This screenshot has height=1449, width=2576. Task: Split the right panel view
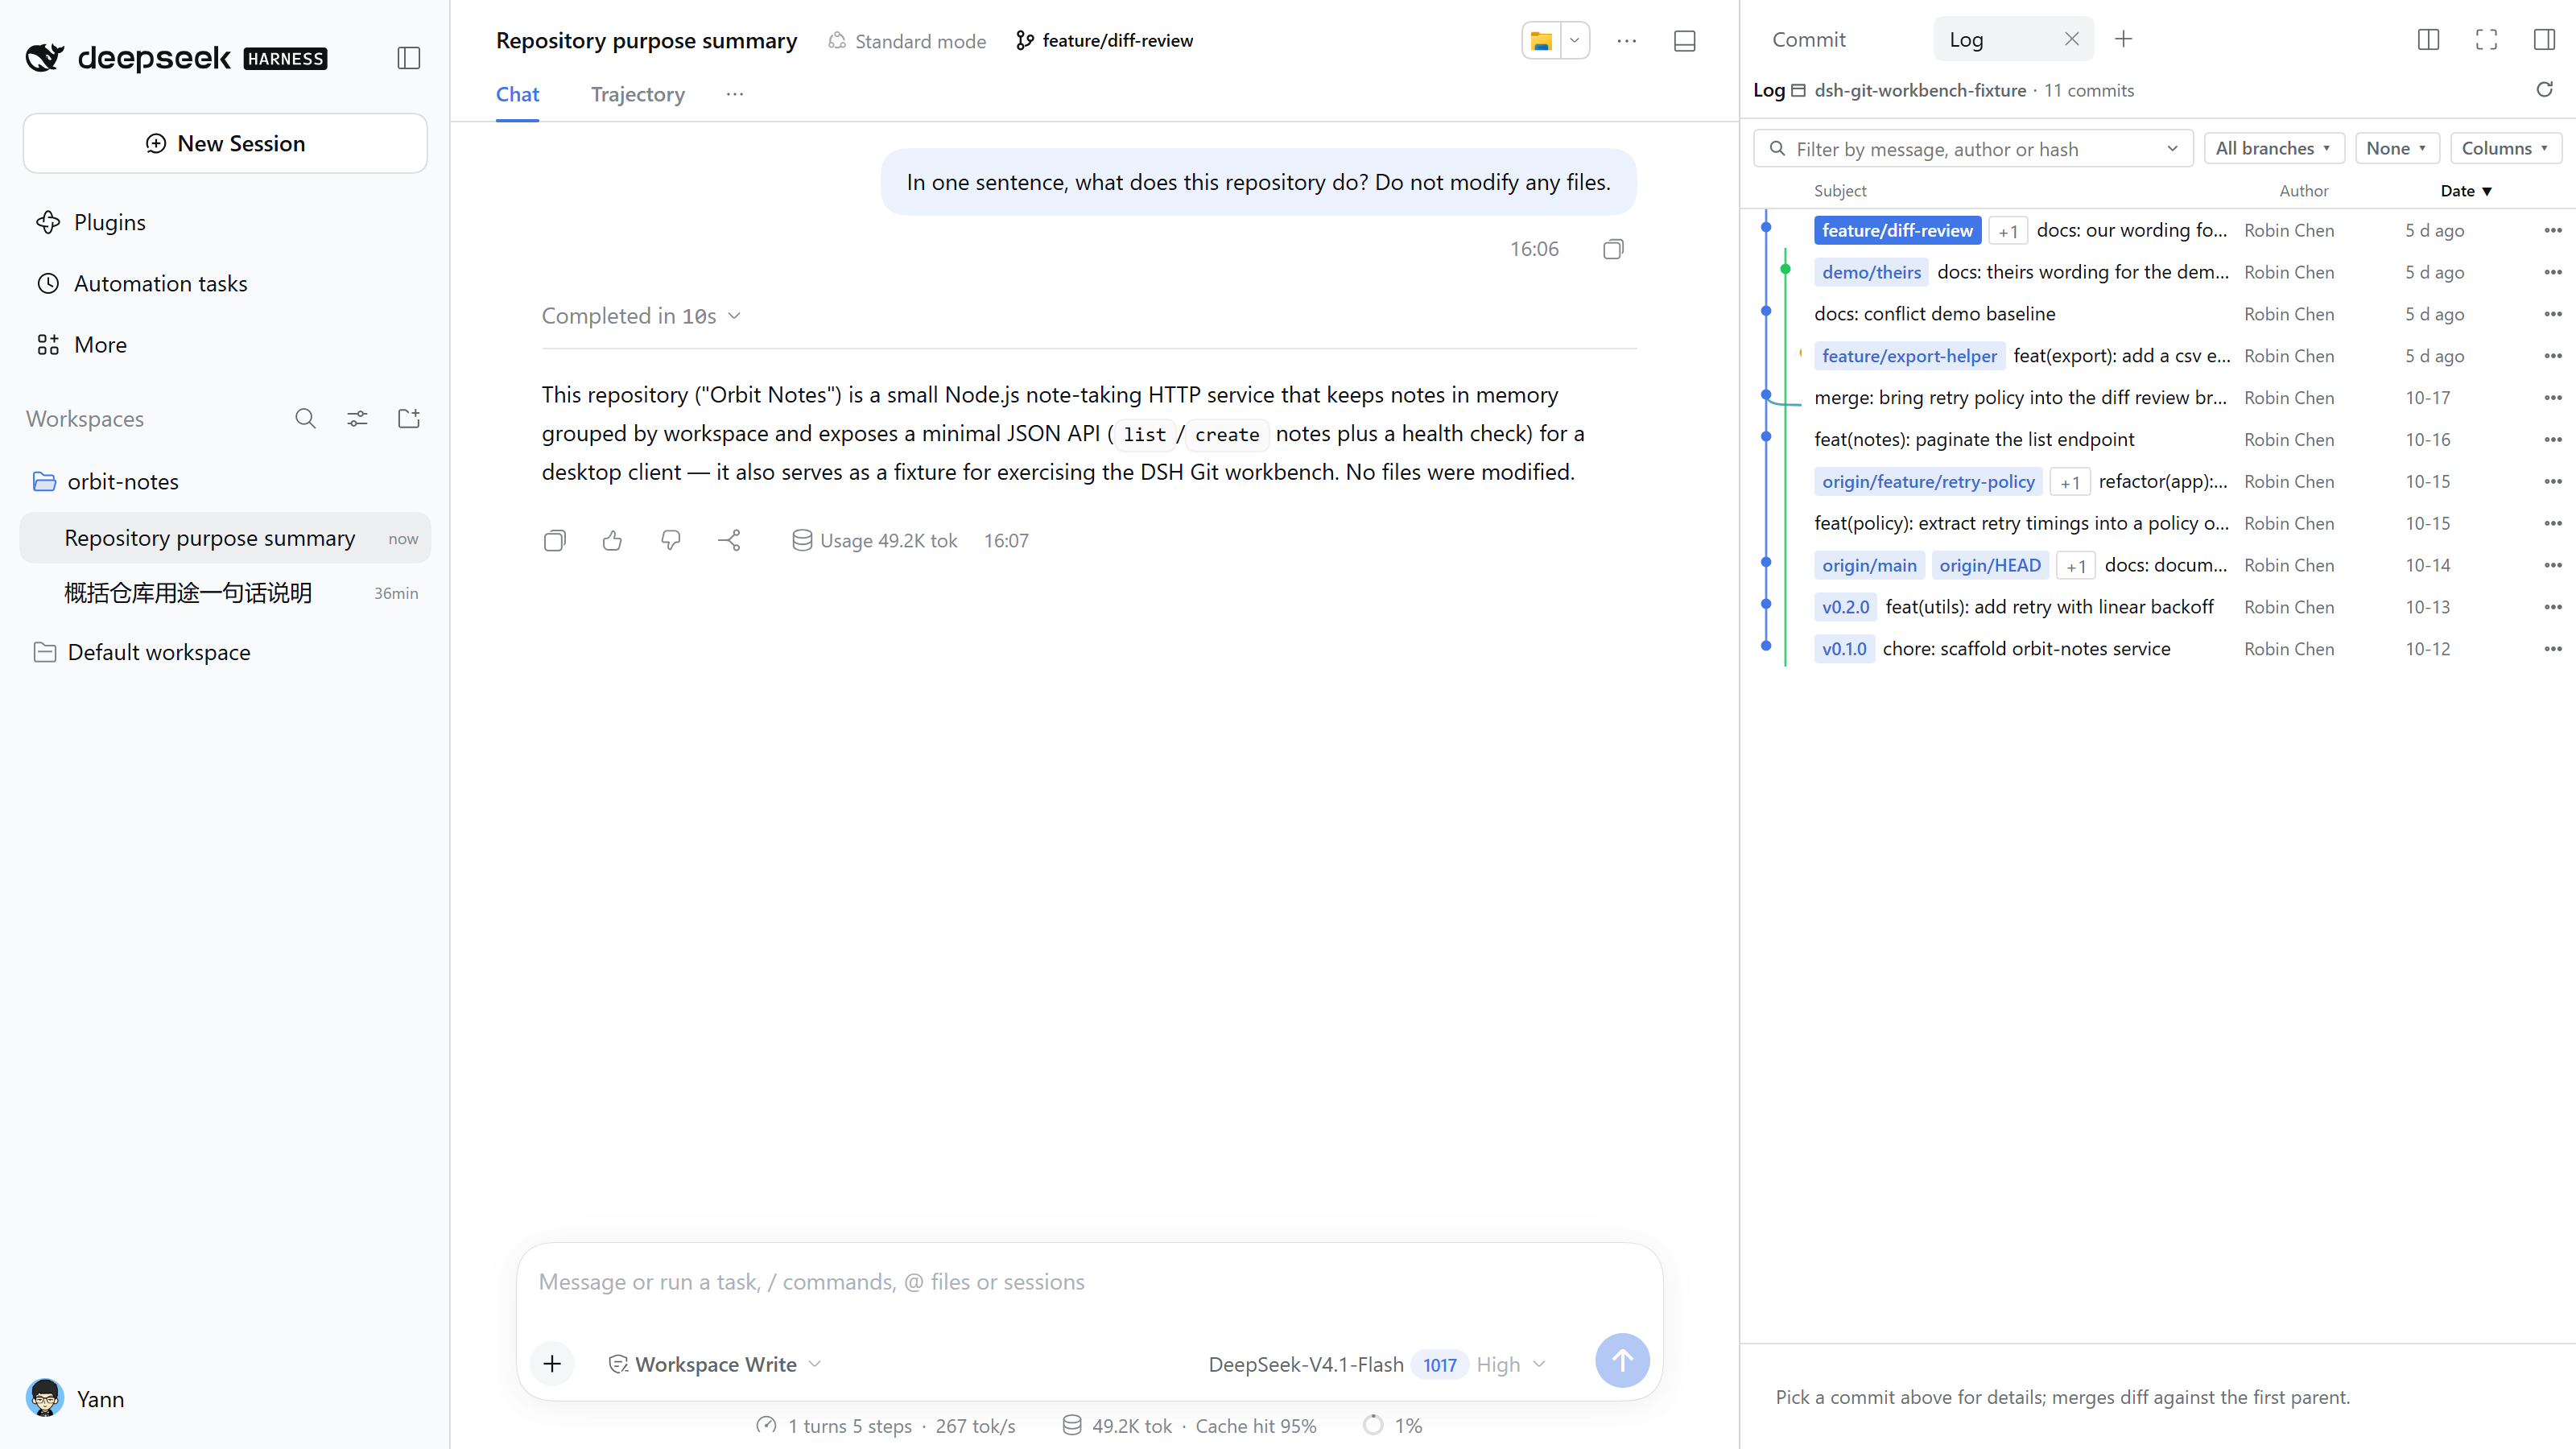(2428, 39)
